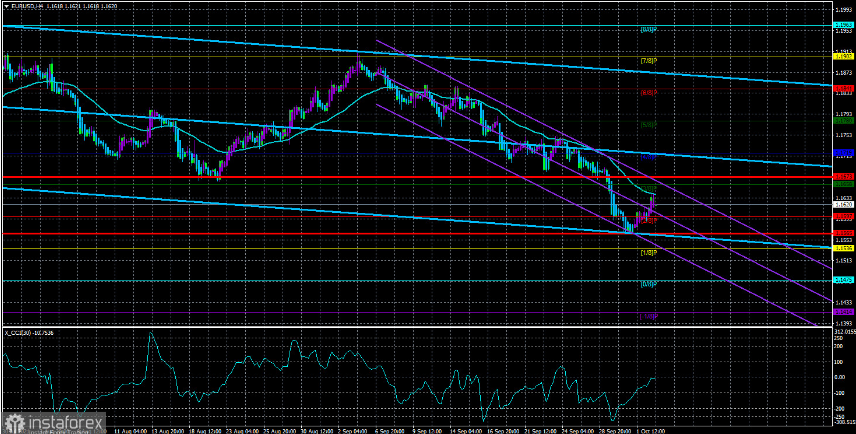The width and height of the screenshot is (856, 434).
Task: Select the blue 1.1719 level marker
Action: click(x=842, y=152)
